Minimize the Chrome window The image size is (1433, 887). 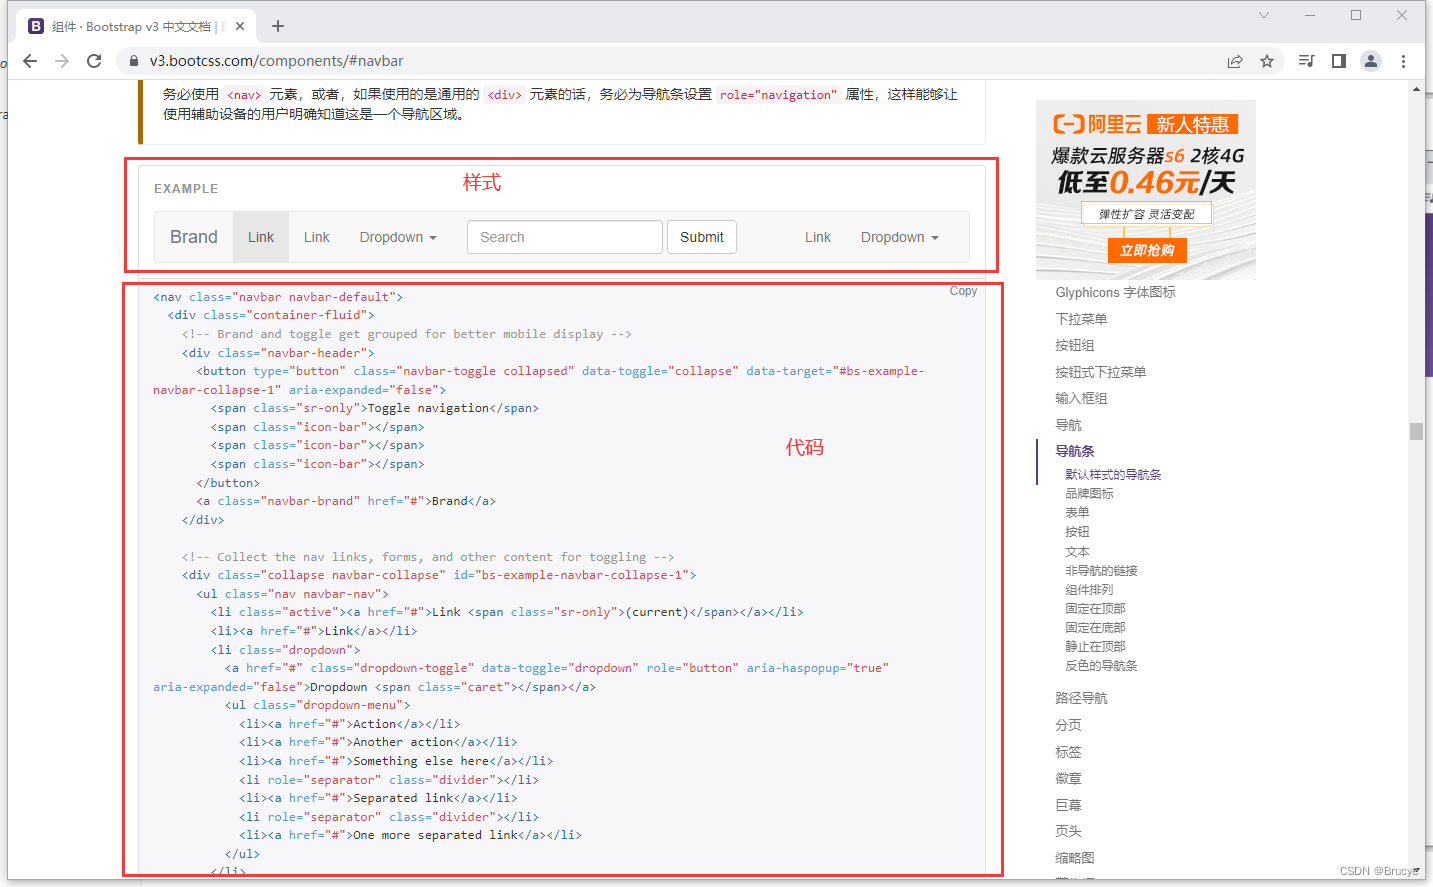tap(1310, 15)
